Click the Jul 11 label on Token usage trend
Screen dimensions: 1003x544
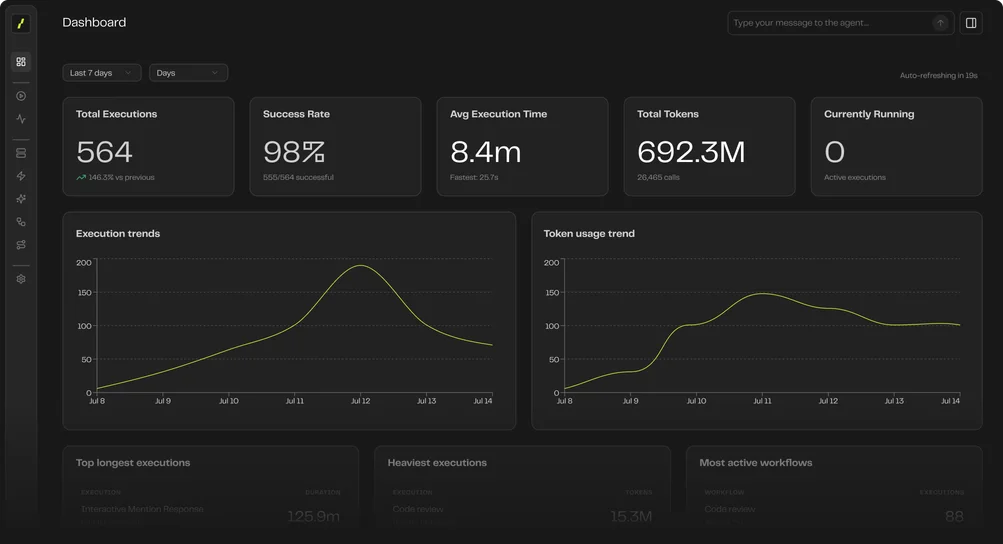[762, 401]
